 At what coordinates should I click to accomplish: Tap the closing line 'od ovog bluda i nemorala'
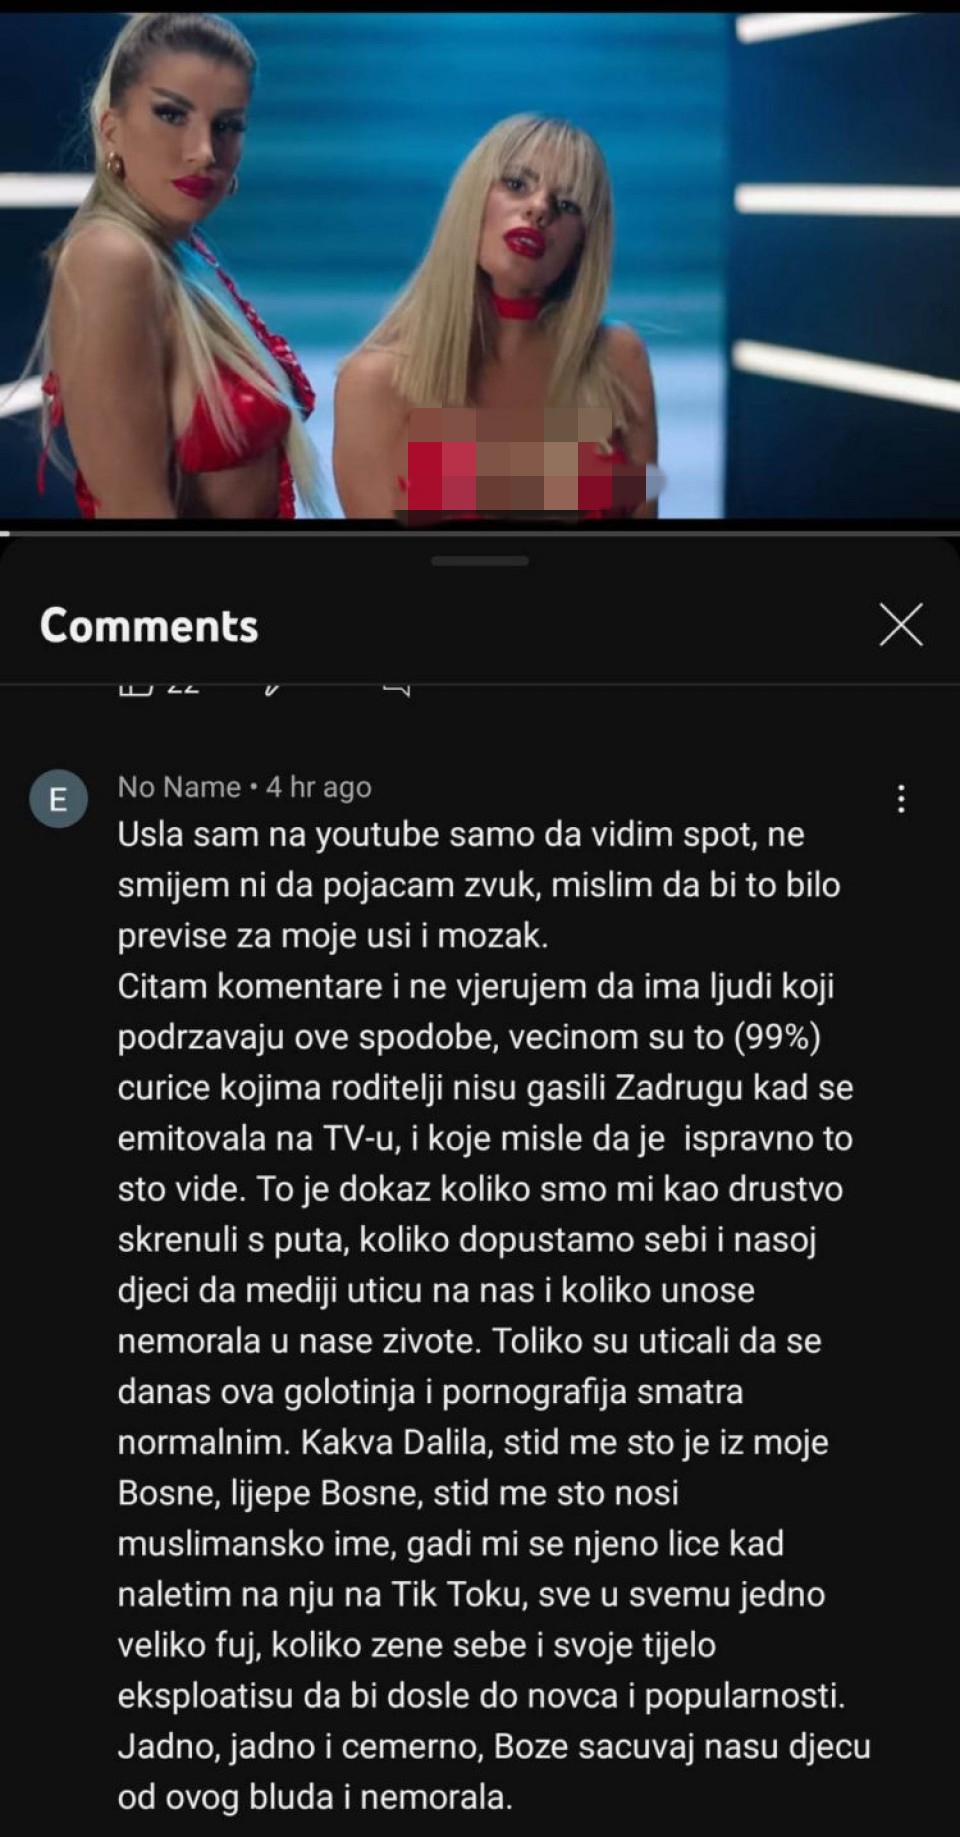tap(315, 1797)
